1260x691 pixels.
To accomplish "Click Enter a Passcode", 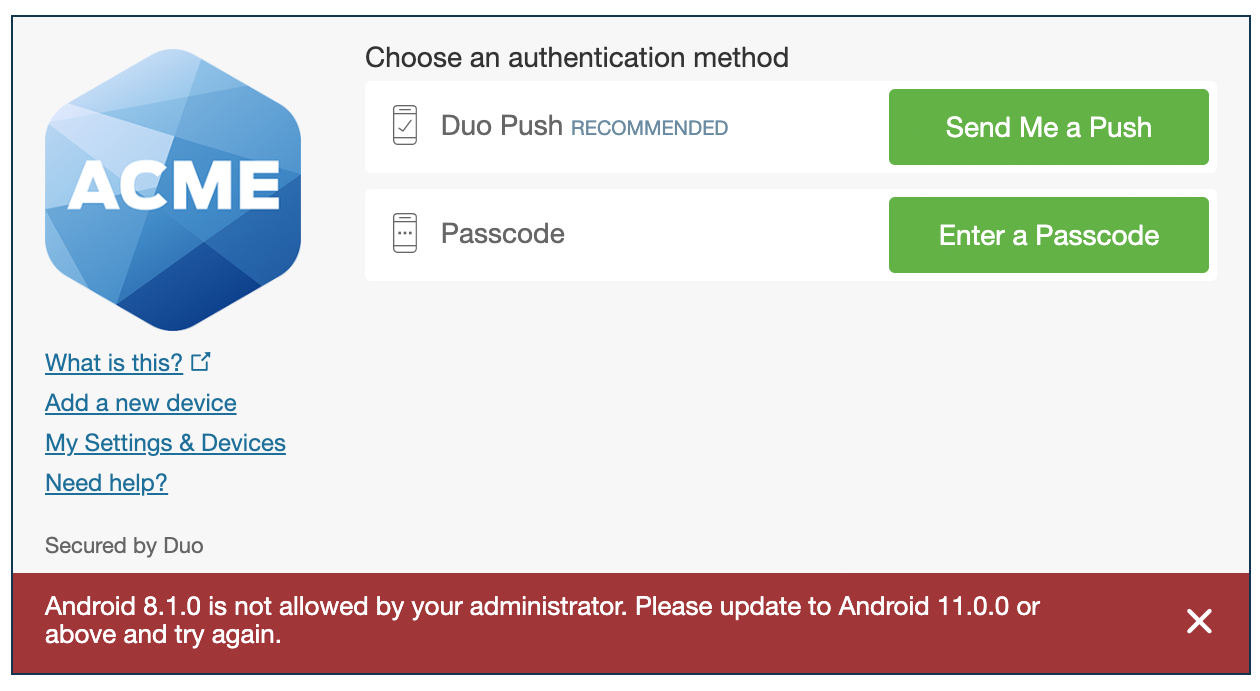I will pyautogui.click(x=1048, y=235).
